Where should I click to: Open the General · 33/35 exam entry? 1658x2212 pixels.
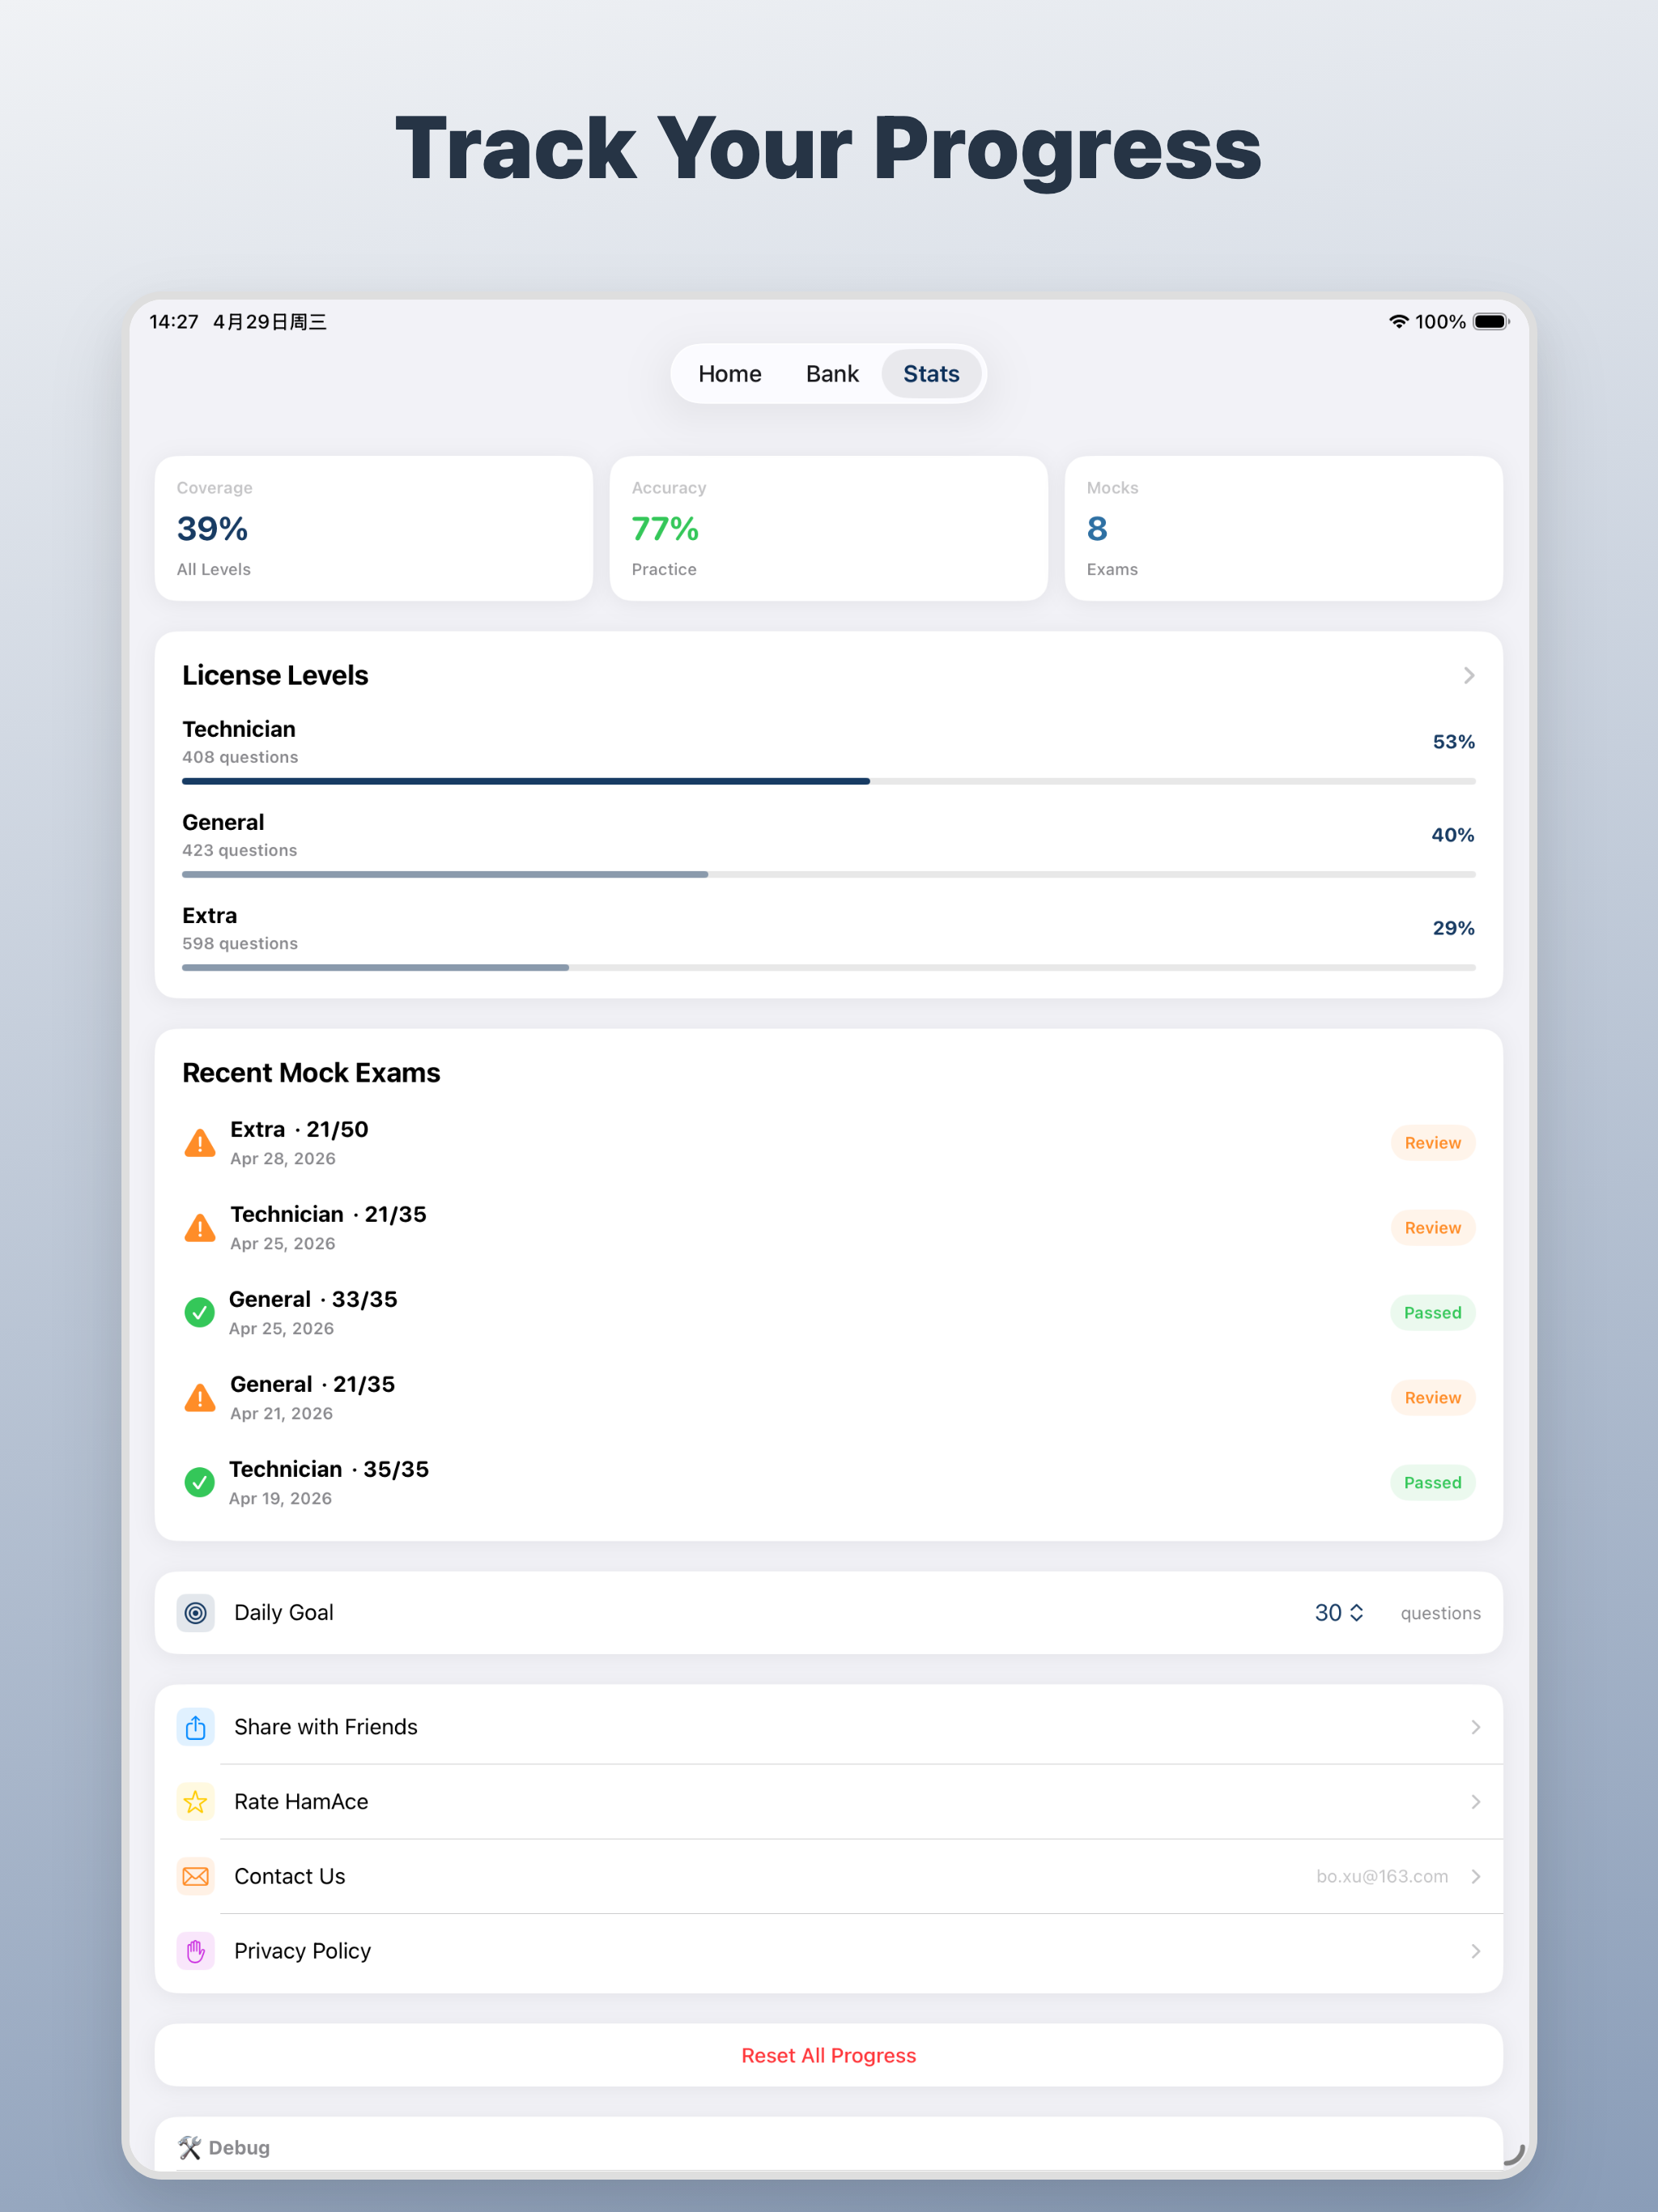[x=829, y=1313]
